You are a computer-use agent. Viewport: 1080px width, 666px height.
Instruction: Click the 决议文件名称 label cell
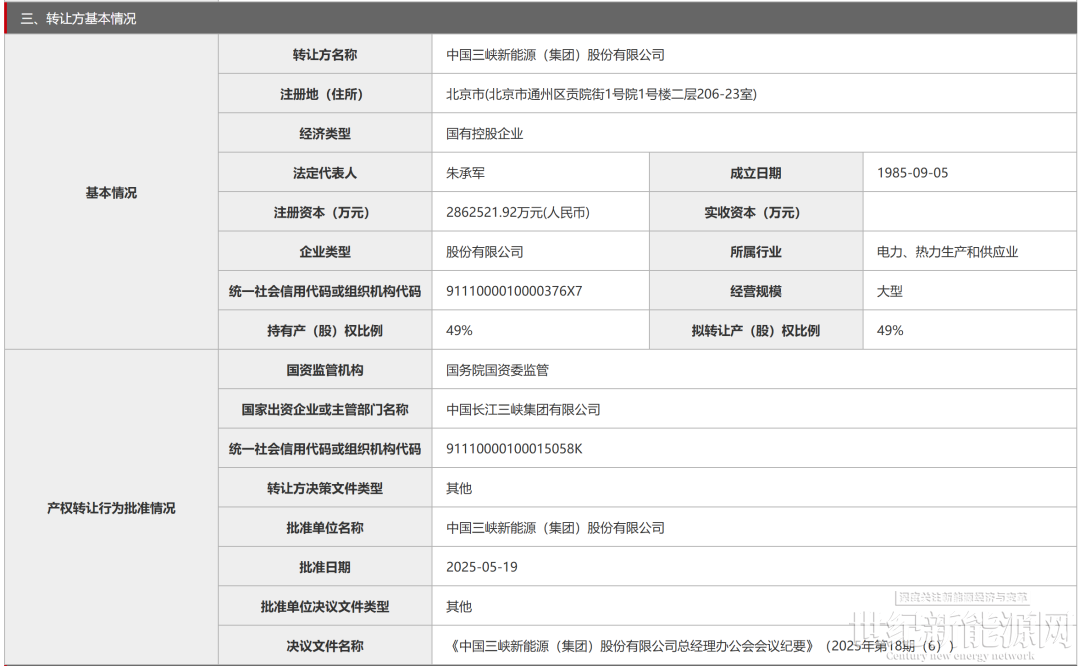pyautogui.click(x=325, y=646)
